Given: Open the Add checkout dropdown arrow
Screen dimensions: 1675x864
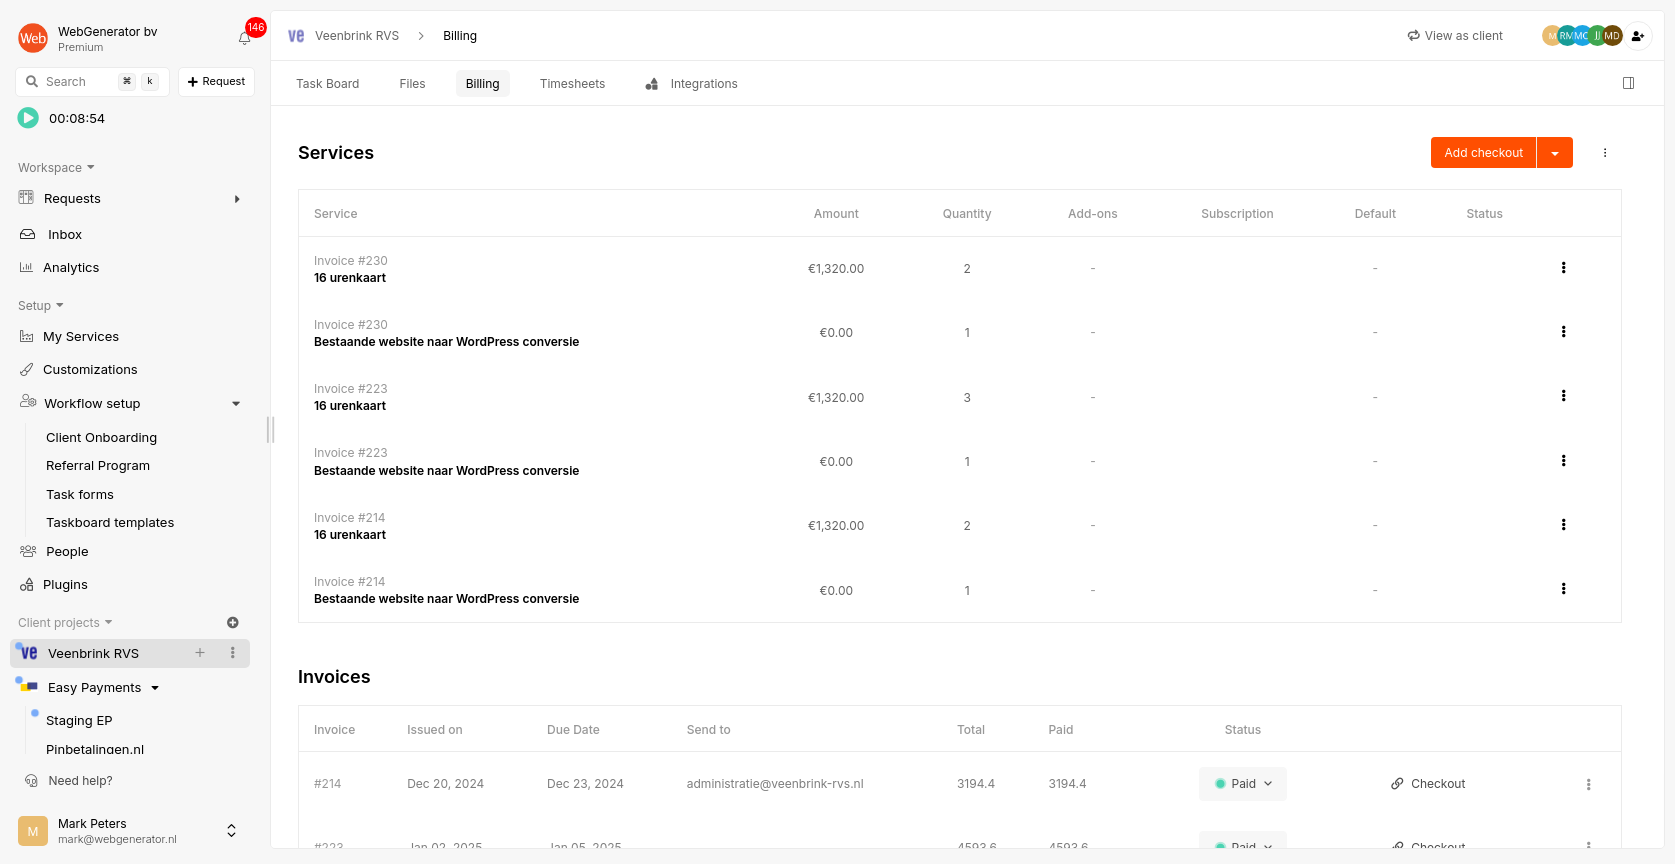Looking at the screenshot, I should pos(1555,153).
